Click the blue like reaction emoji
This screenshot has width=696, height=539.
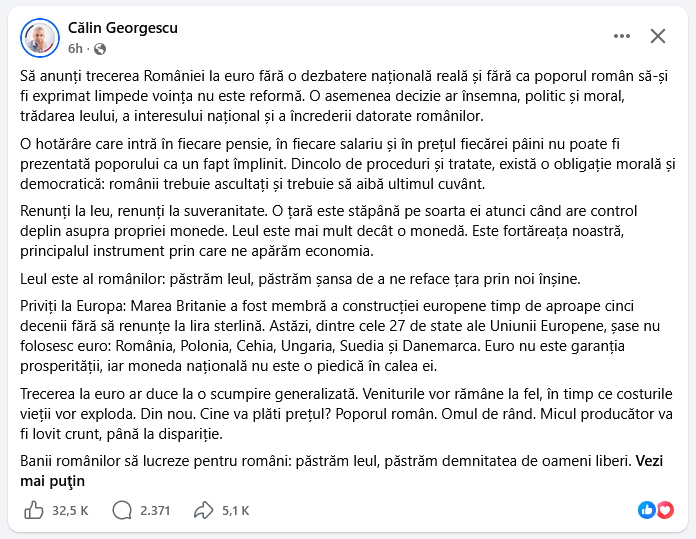646,510
